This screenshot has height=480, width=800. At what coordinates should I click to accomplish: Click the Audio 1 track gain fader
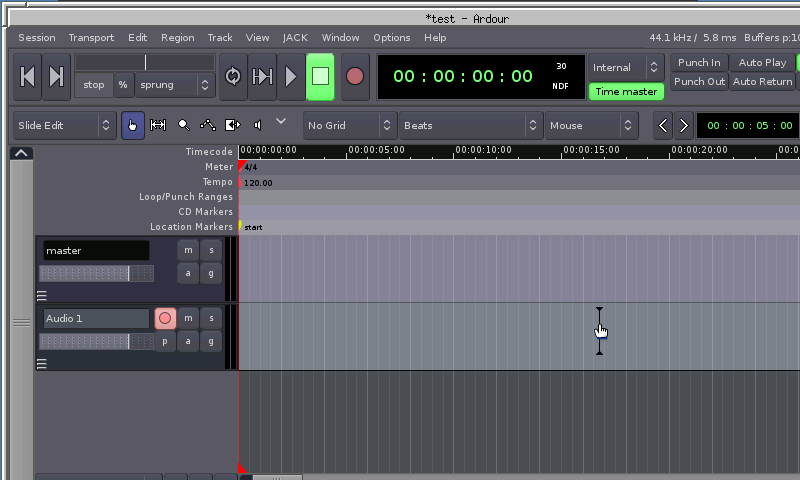click(96, 341)
